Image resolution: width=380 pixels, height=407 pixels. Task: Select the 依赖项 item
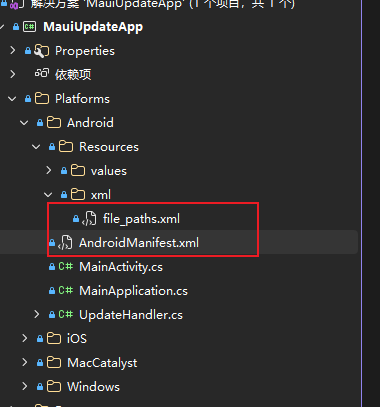pyautogui.click(x=73, y=74)
